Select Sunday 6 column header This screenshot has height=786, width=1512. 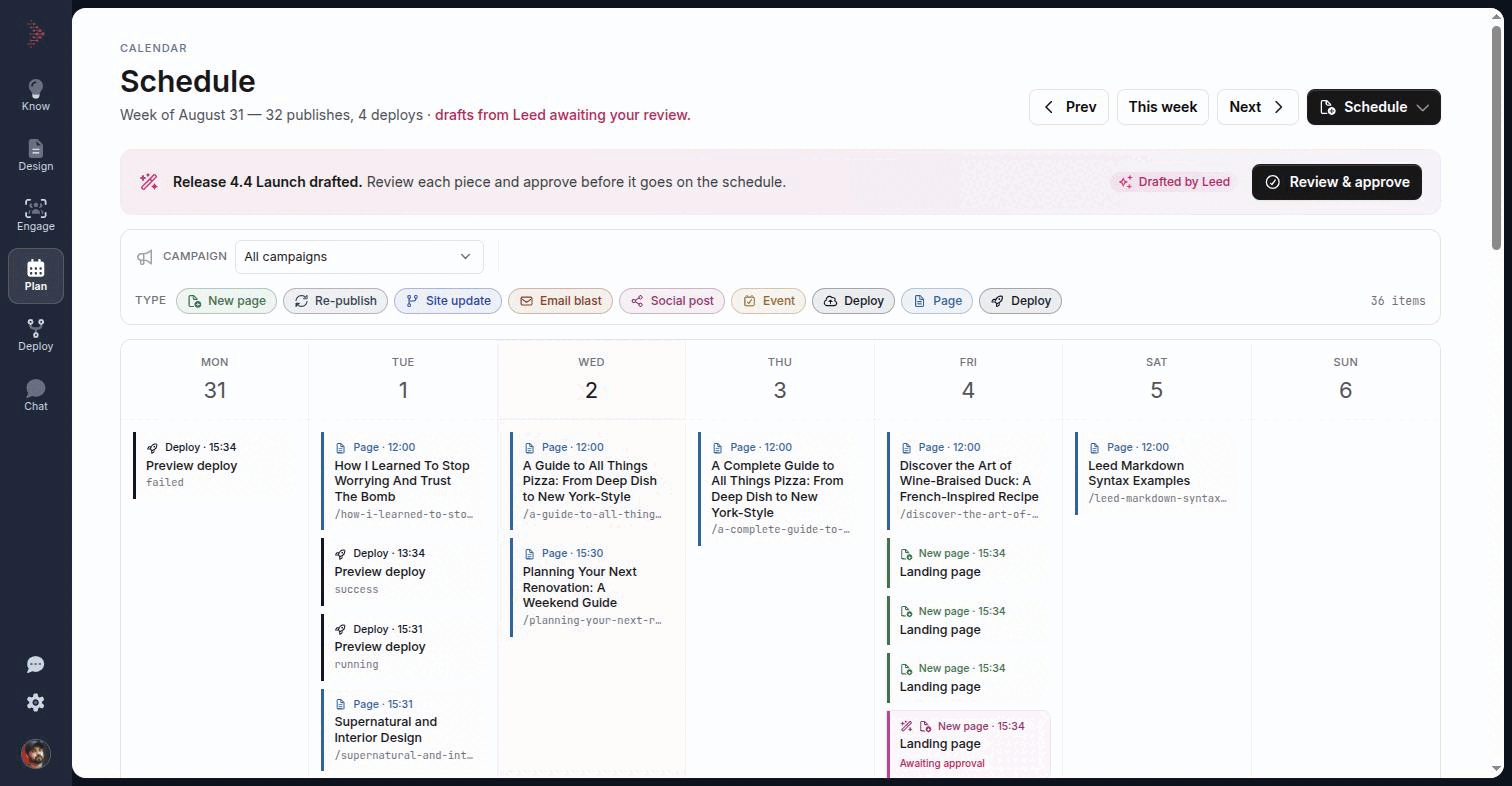click(x=1345, y=380)
